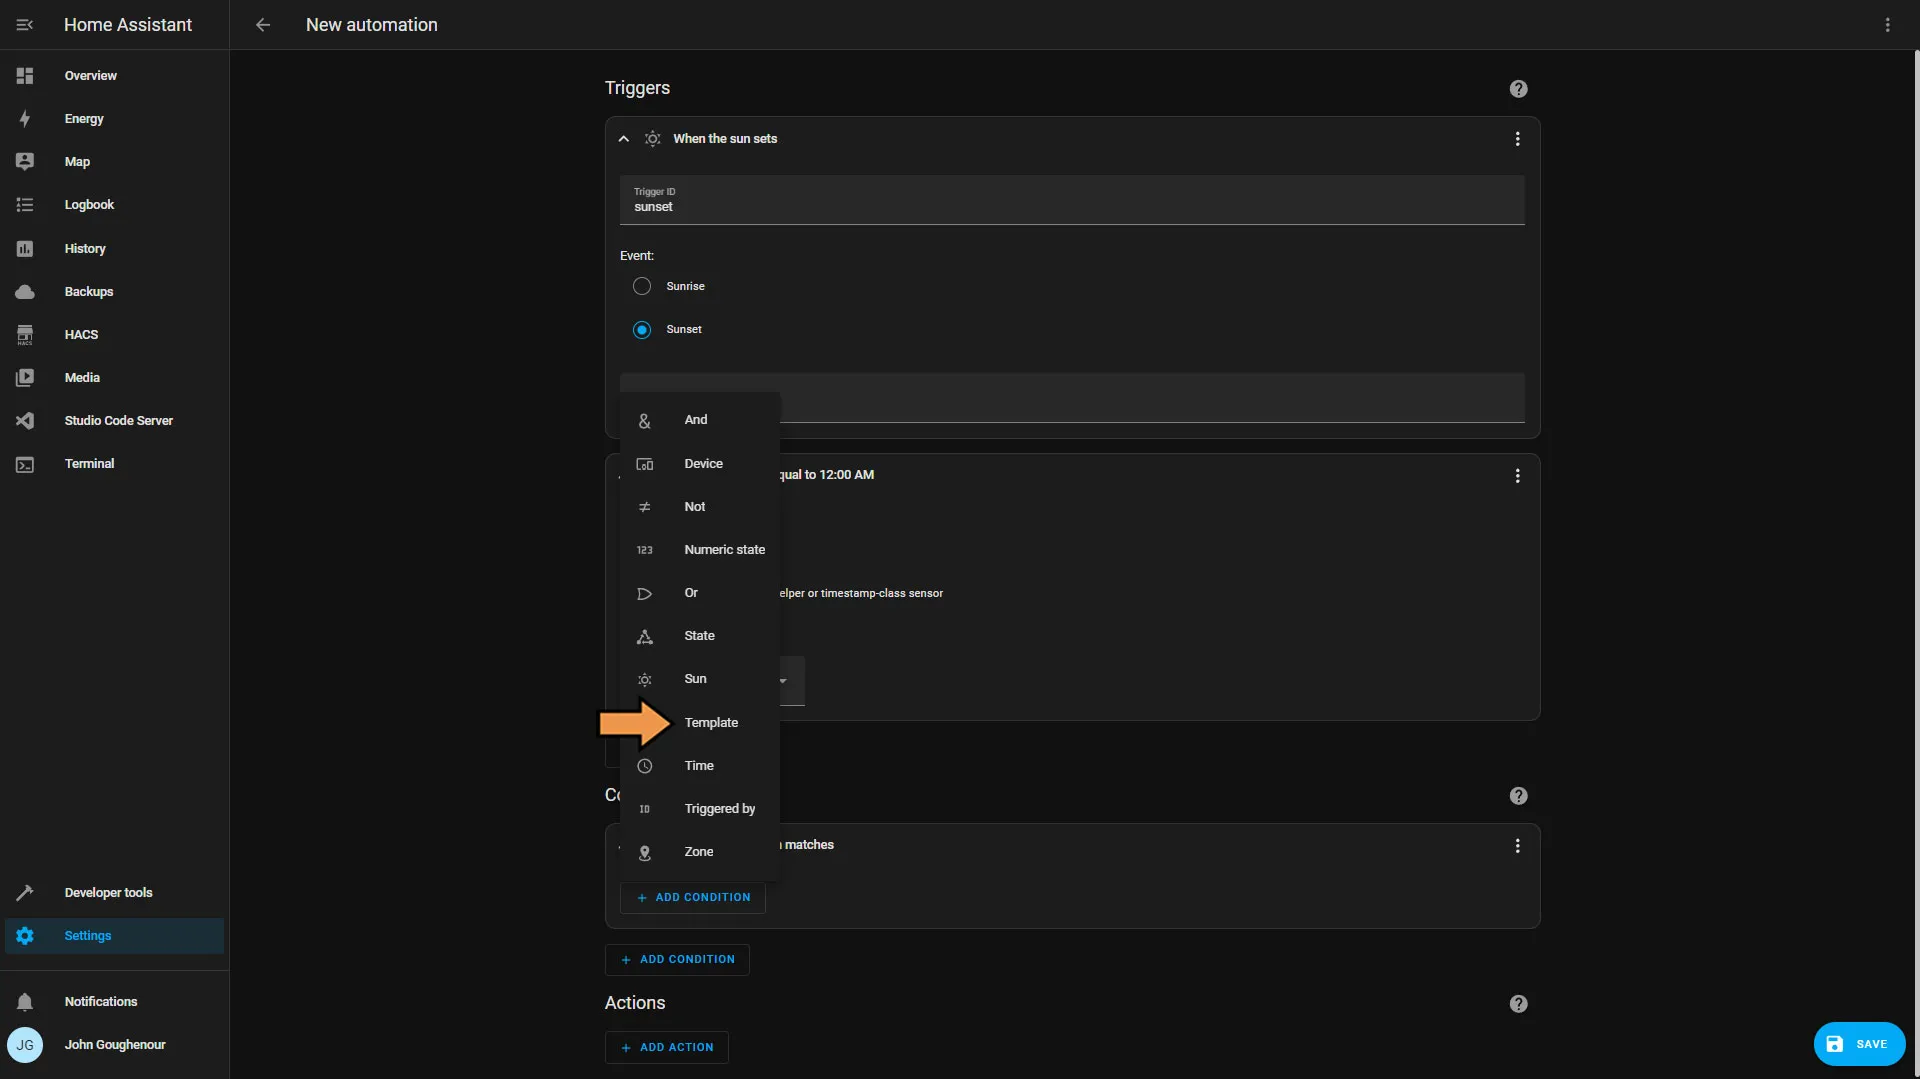Viewport: 1920px width, 1079px height.
Task: Choose Template from the condition type menu
Action: click(700, 723)
